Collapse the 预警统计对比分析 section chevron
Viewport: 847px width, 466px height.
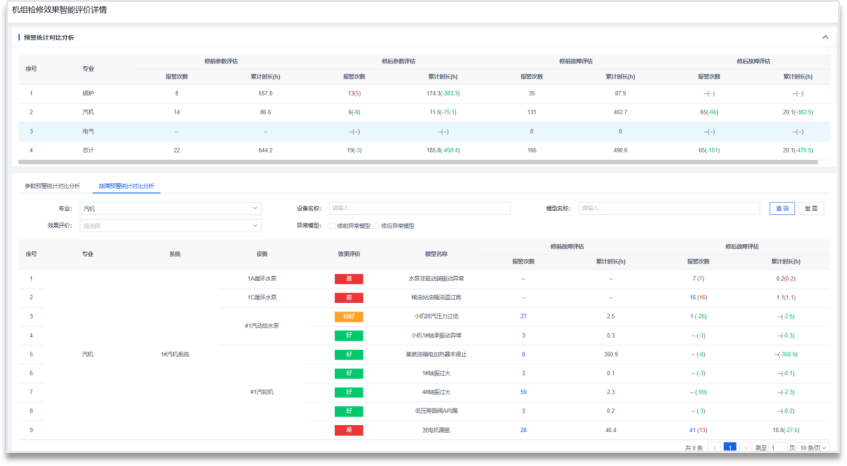(825, 37)
